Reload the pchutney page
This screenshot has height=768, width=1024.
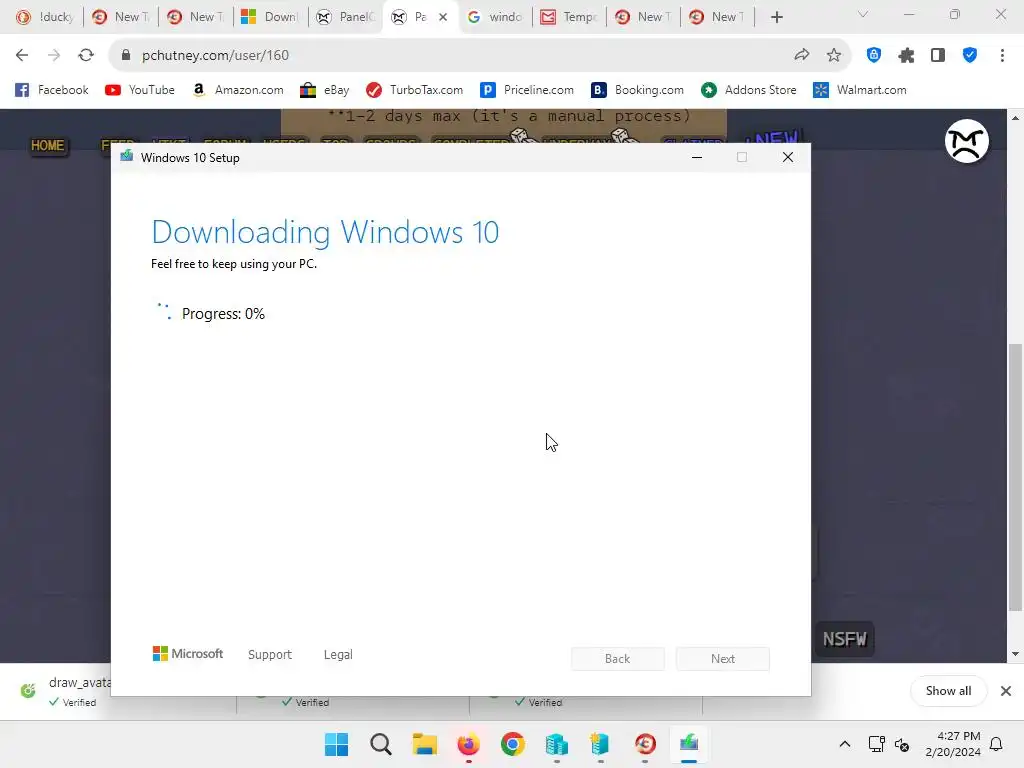coord(86,56)
